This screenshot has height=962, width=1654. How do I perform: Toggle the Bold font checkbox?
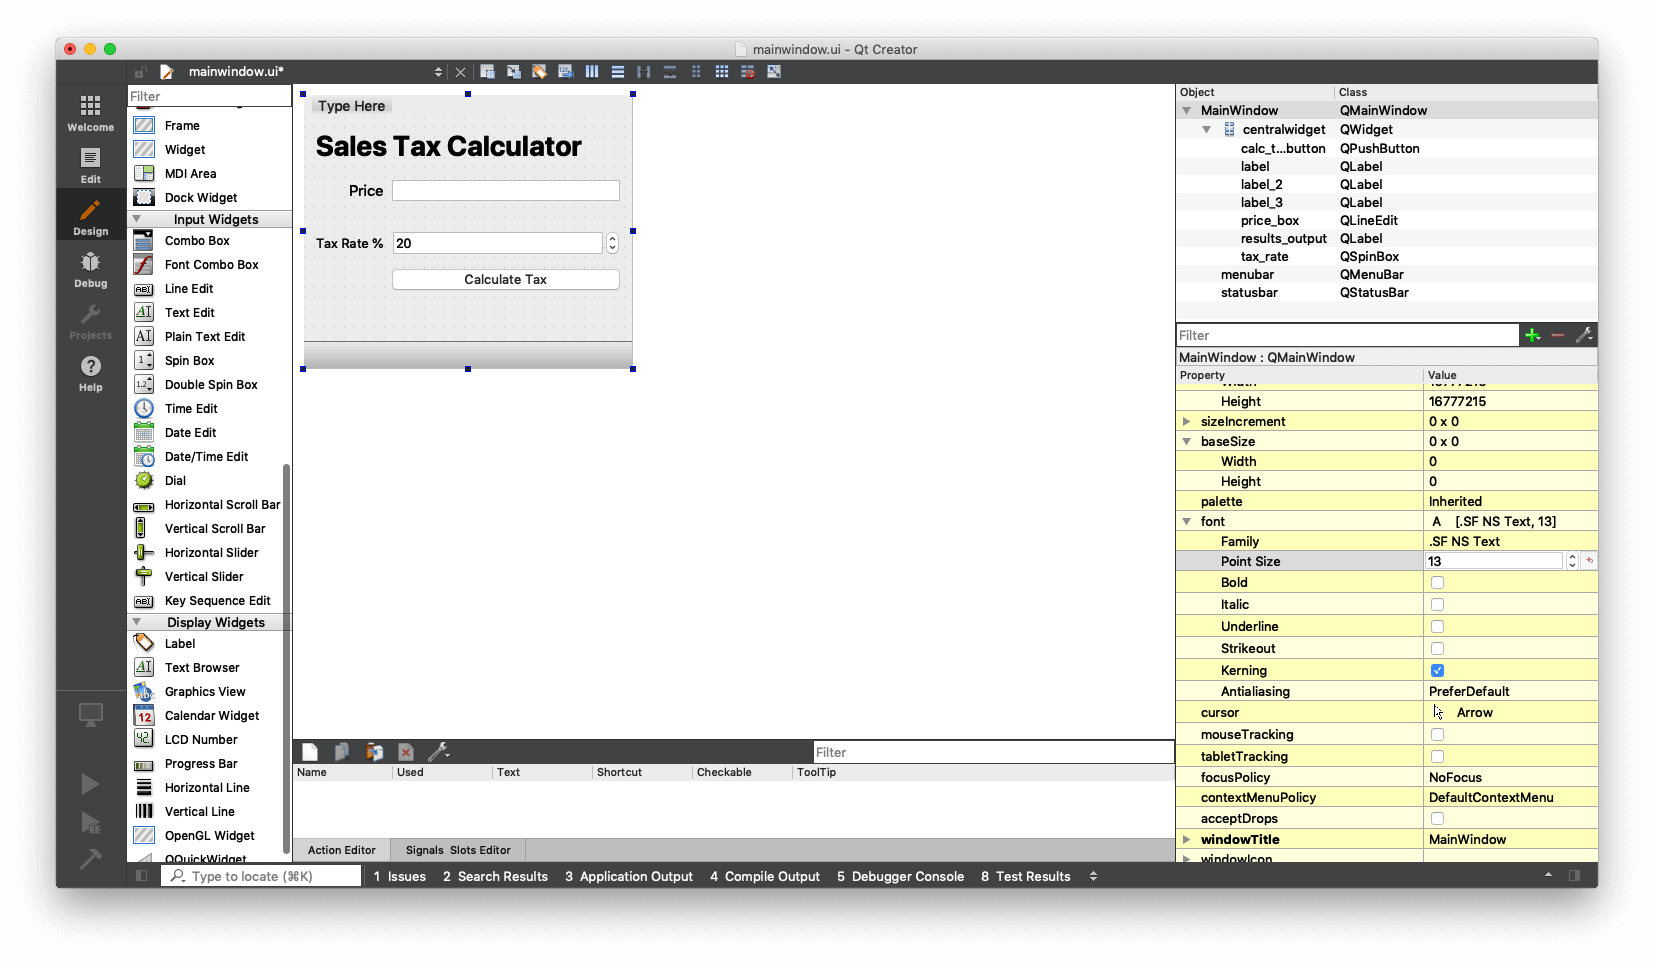pos(1437,583)
